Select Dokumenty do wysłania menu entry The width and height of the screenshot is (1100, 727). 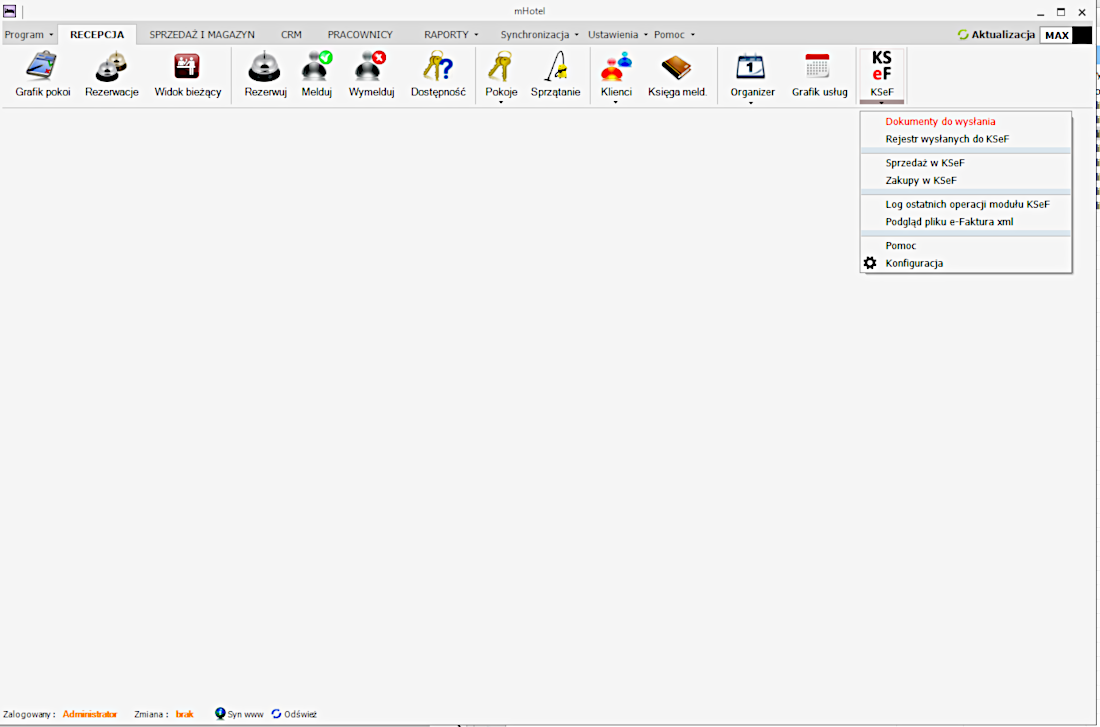click(x=940, y=122)
